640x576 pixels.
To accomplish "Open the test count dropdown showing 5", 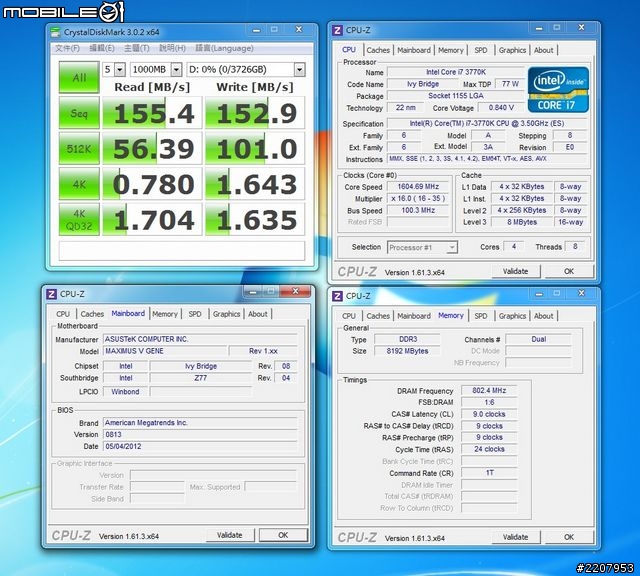I will point(114,69).
